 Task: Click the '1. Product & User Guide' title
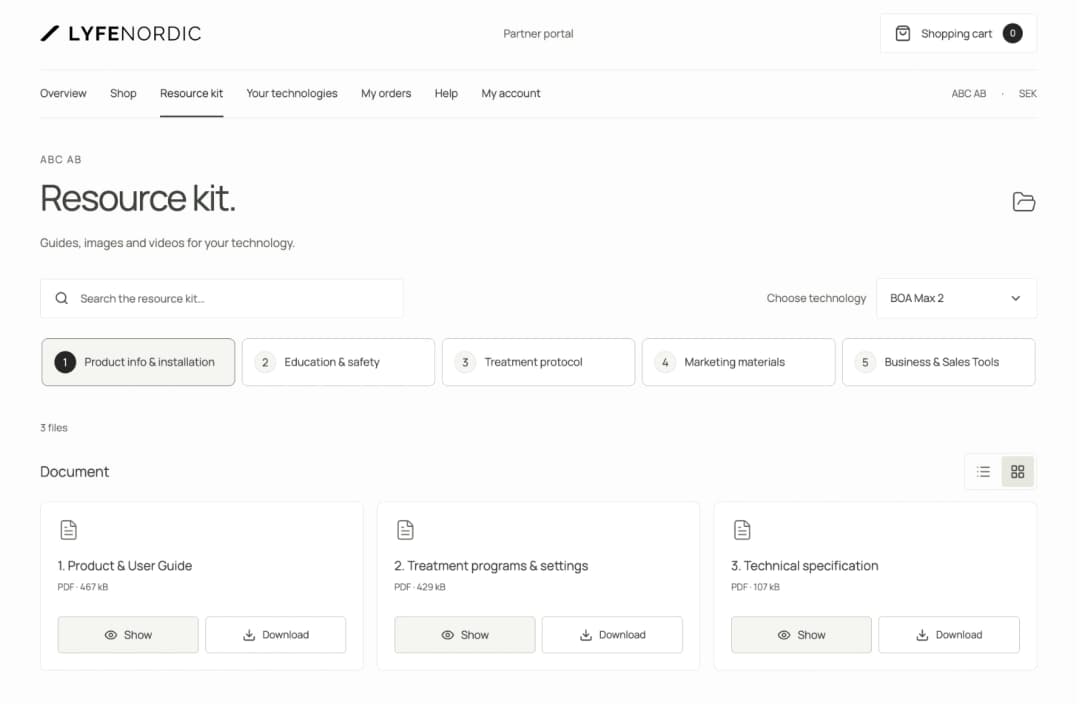(x=125, y=566)
